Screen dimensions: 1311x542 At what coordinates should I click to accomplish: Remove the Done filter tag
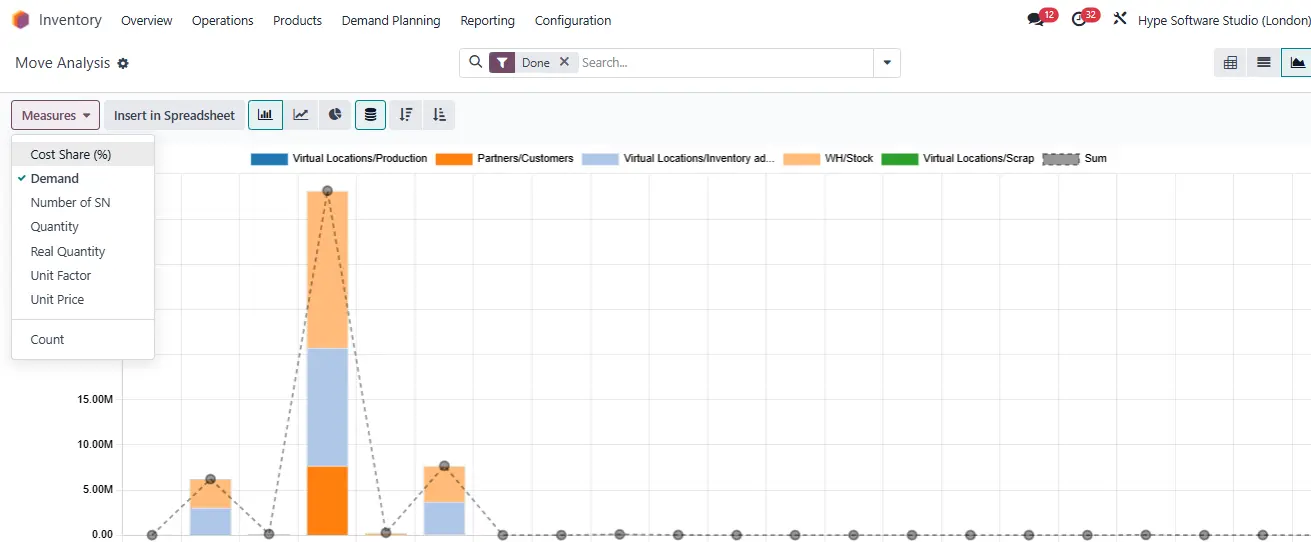(564, 62)
